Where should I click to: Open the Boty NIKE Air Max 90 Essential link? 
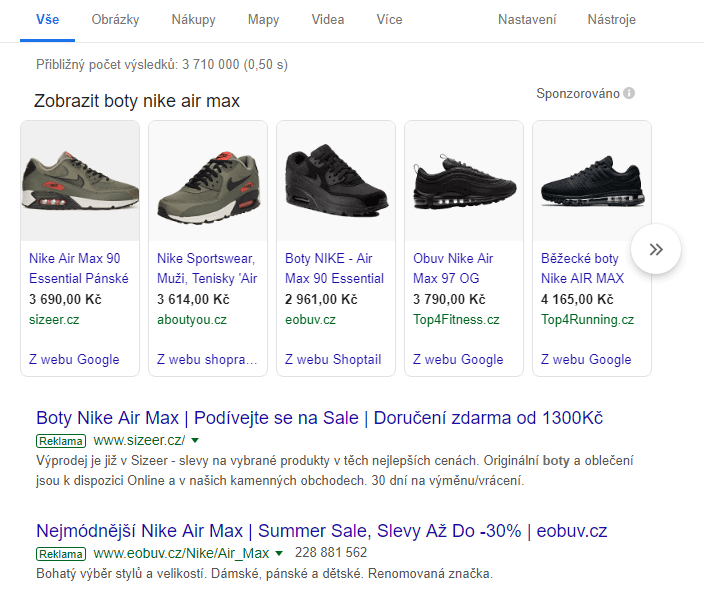[x=334, y=268]
